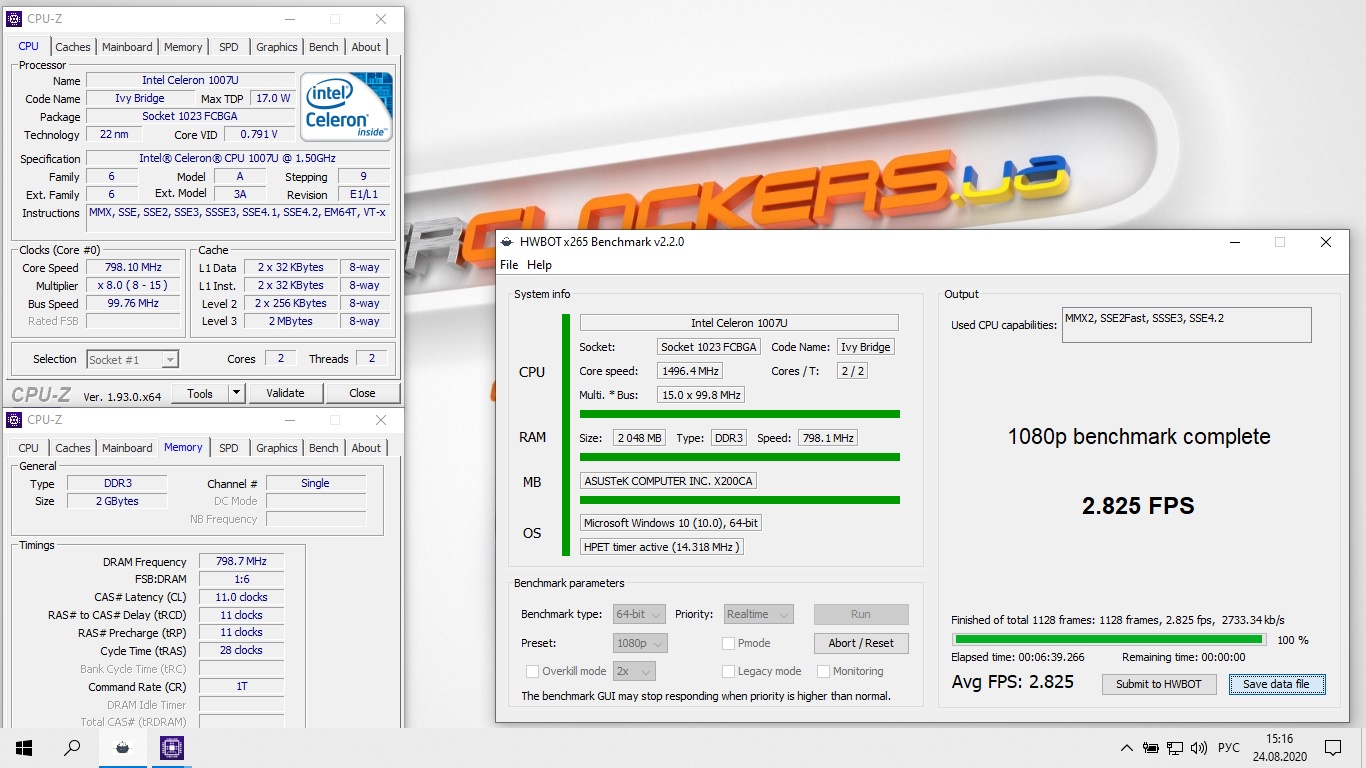The width and height of the screenshot is (1366, 768).
Task: Click the Abort / Reset button
Action: pos(861,643)
